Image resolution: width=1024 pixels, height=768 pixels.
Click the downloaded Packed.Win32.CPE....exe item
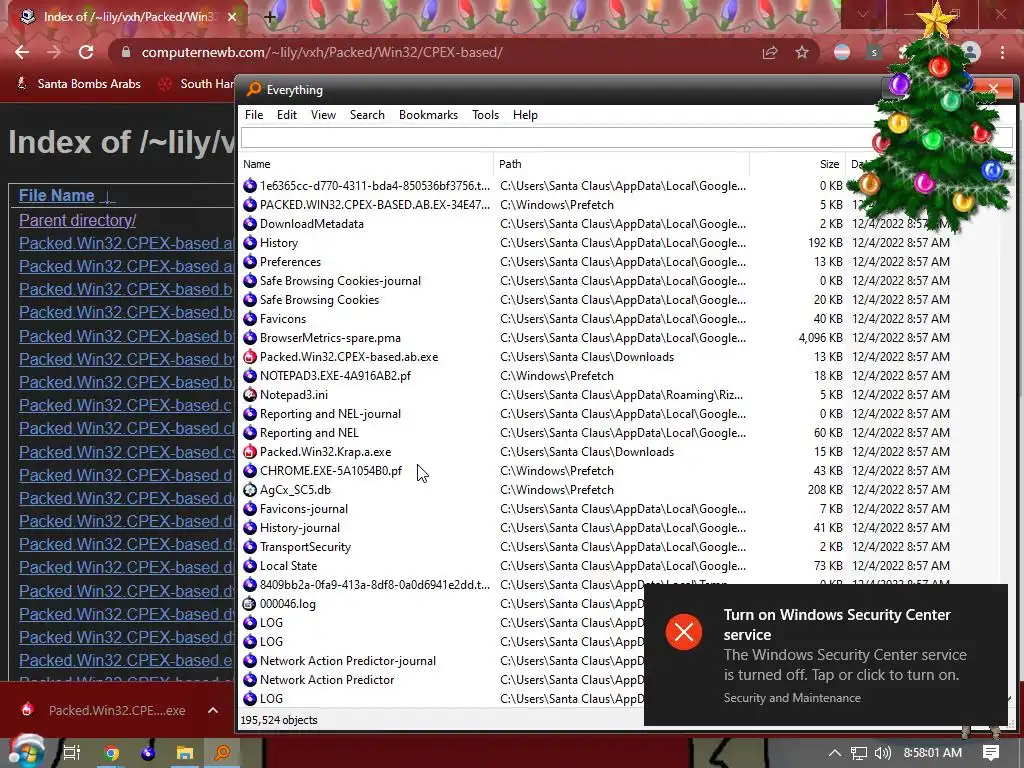104,710
